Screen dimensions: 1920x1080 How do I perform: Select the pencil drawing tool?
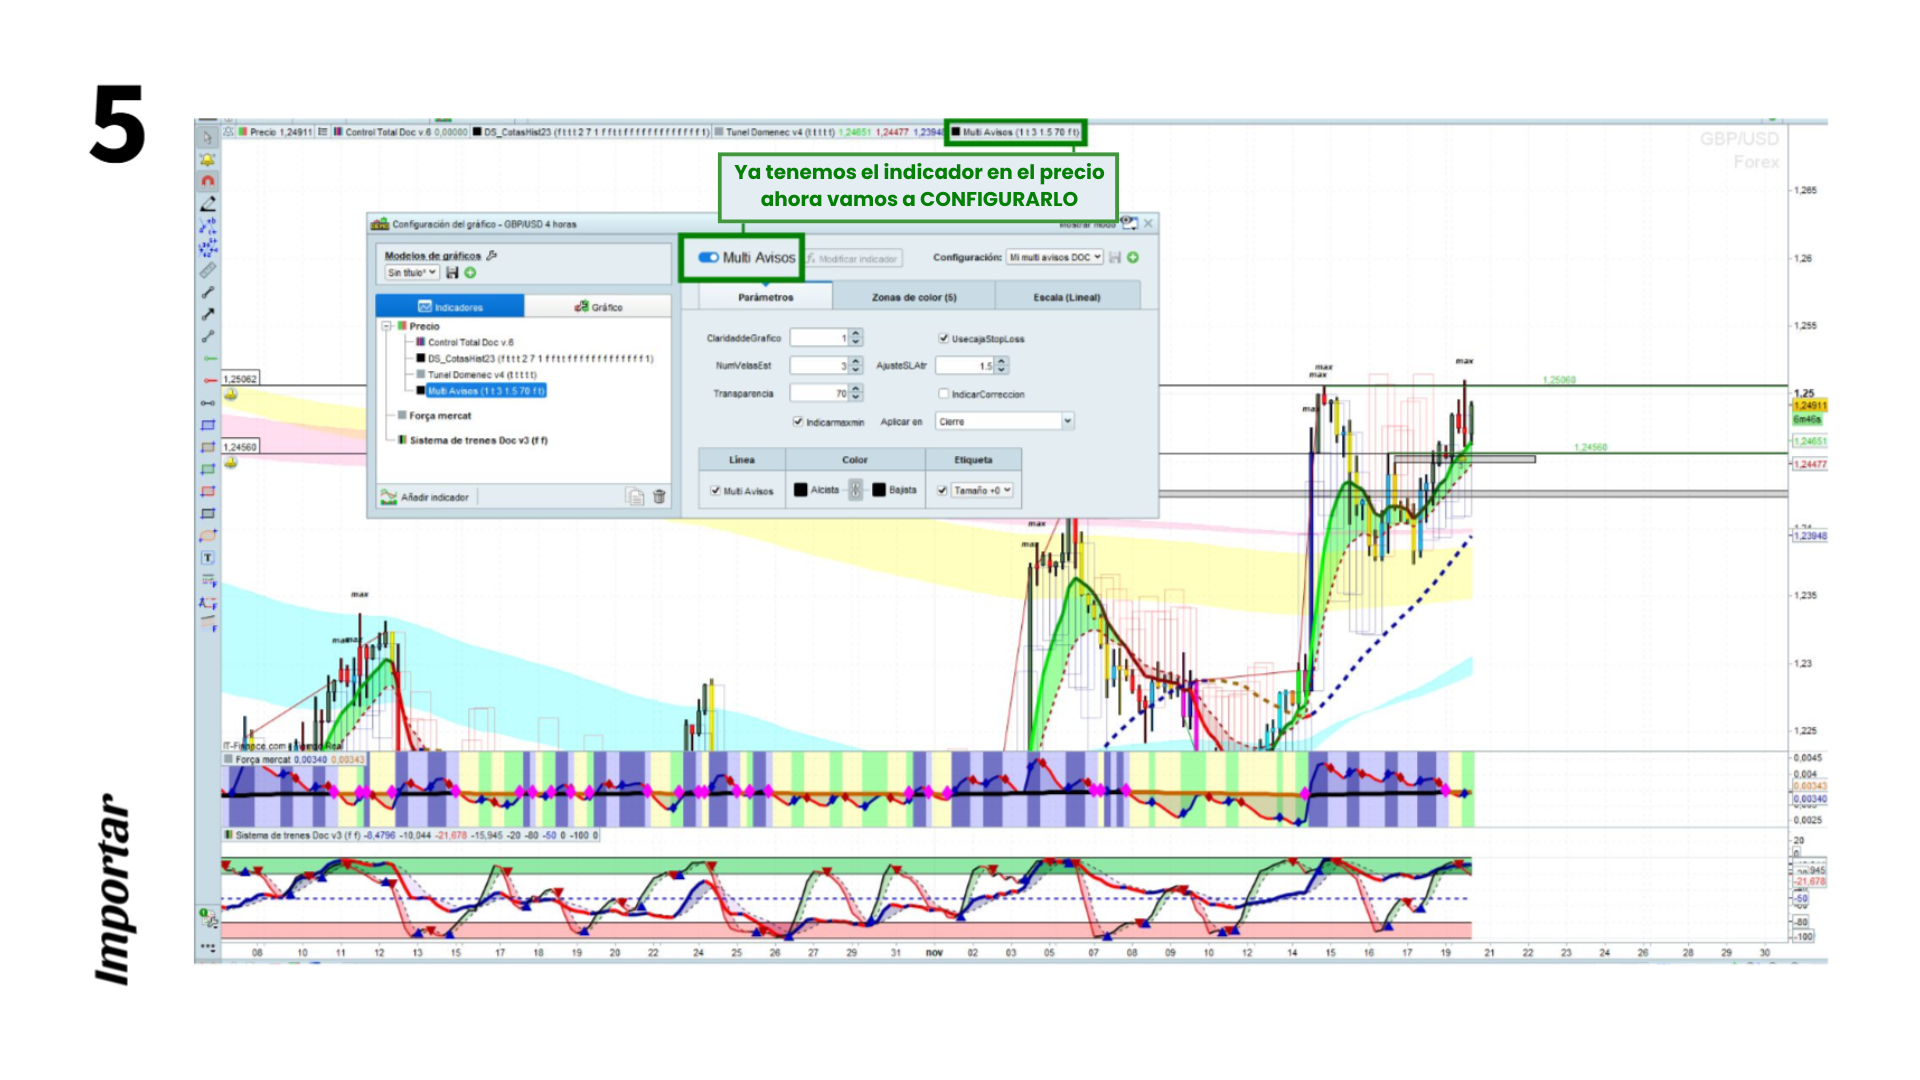207,204
